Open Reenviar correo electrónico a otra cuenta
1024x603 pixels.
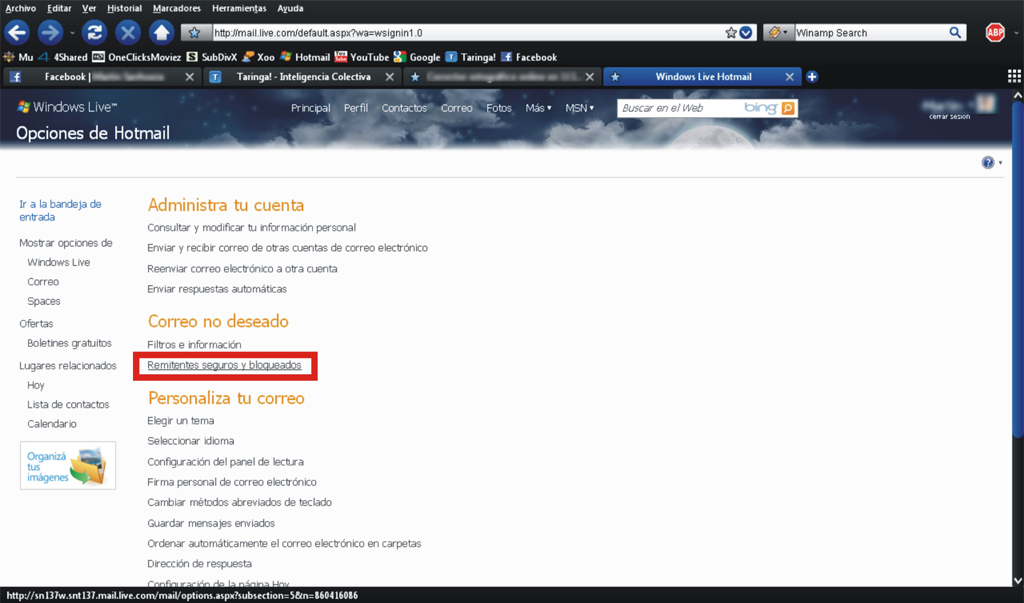pyautogui.click(x=242, y=269)
